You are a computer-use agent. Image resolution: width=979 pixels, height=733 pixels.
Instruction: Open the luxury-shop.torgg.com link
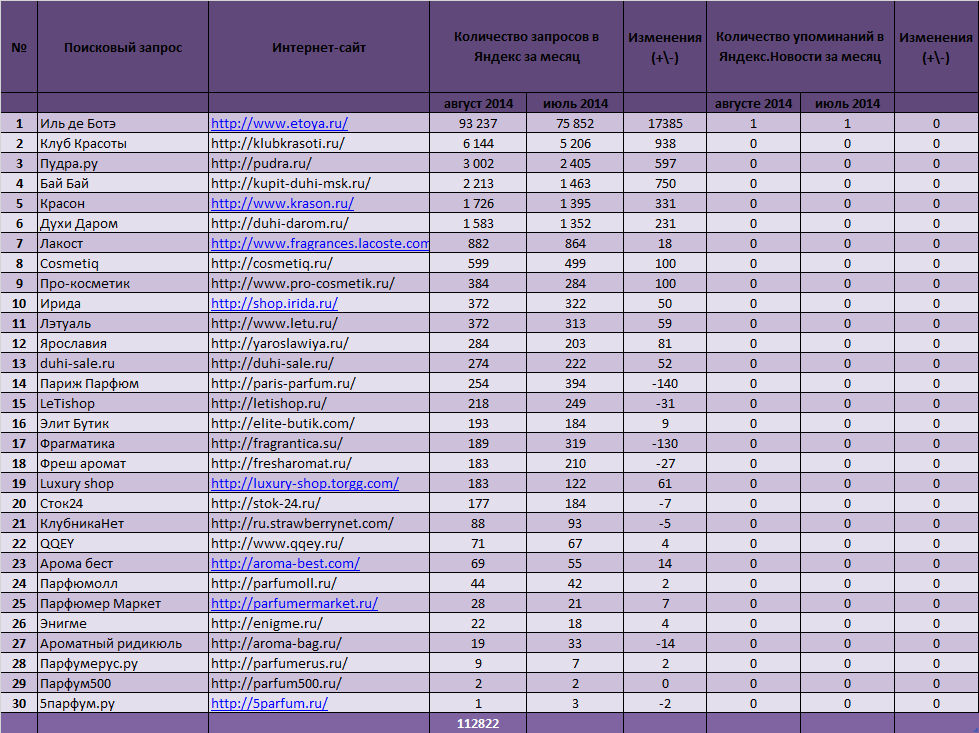coord(305,483)
